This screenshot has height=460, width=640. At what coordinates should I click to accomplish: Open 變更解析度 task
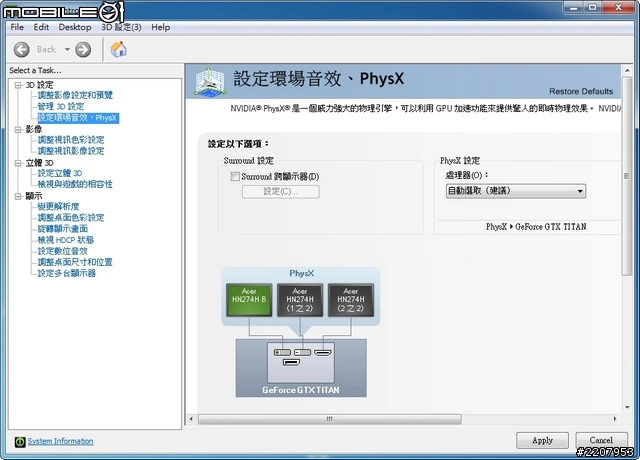pyautogui.click(x=58, y=207)
